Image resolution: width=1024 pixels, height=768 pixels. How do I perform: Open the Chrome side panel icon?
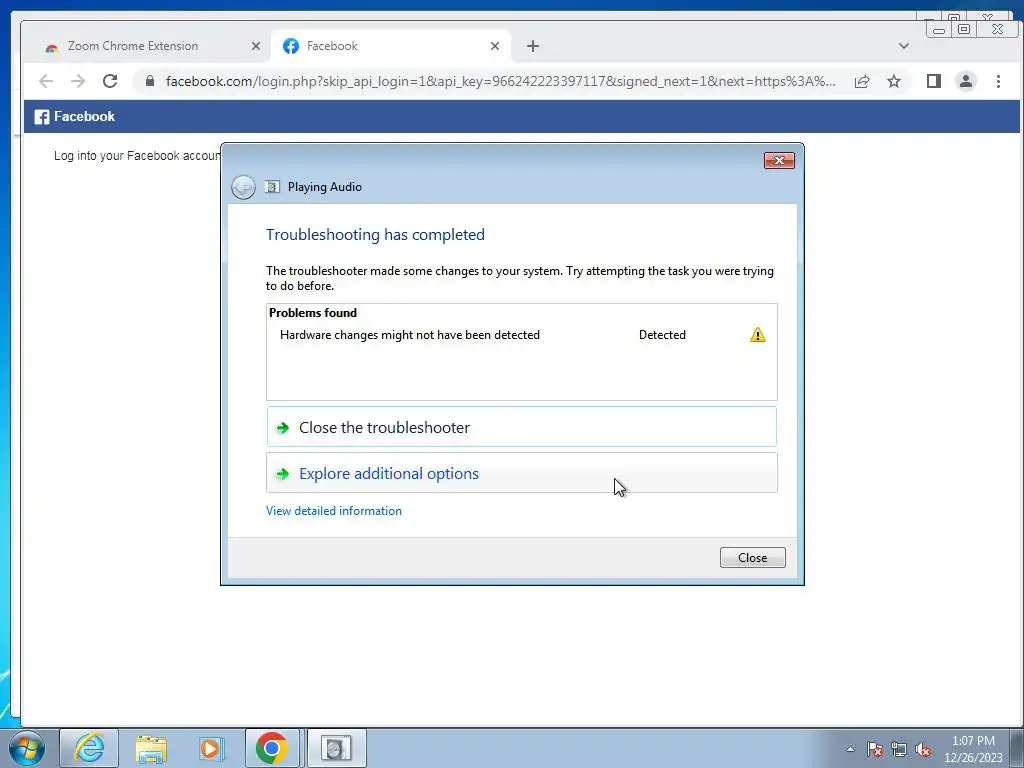934,81
